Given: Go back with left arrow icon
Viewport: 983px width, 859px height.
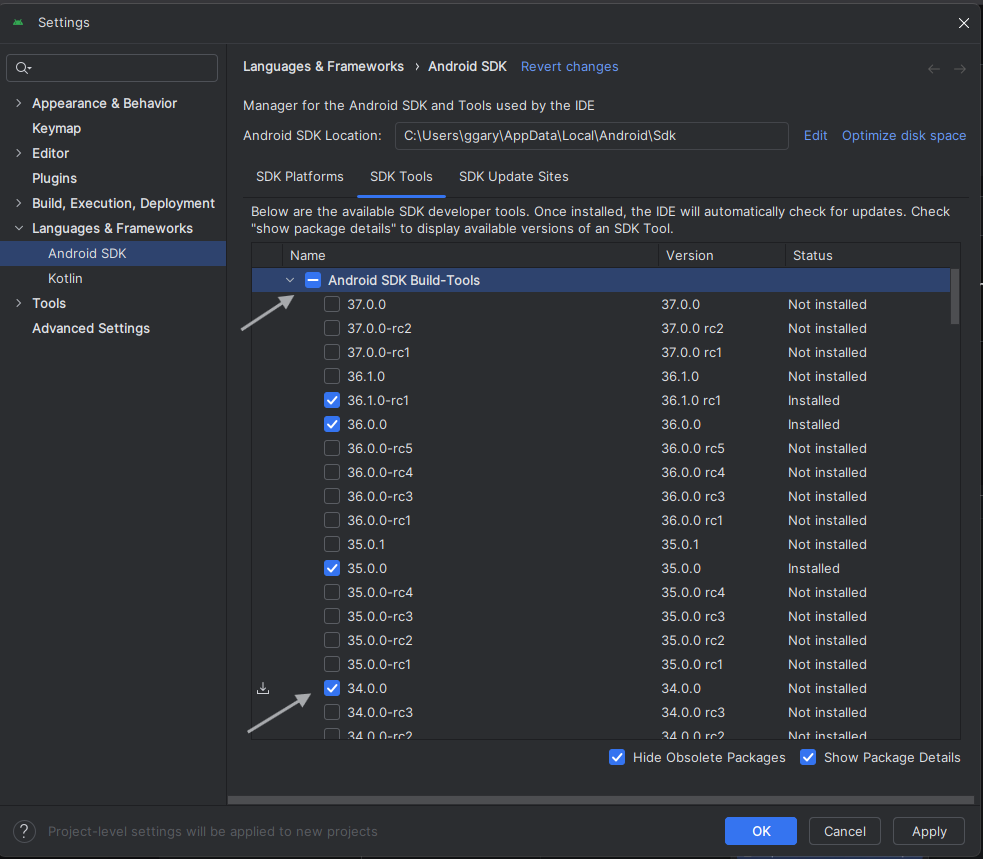Looking at the screenshot, I should [933, 69].
